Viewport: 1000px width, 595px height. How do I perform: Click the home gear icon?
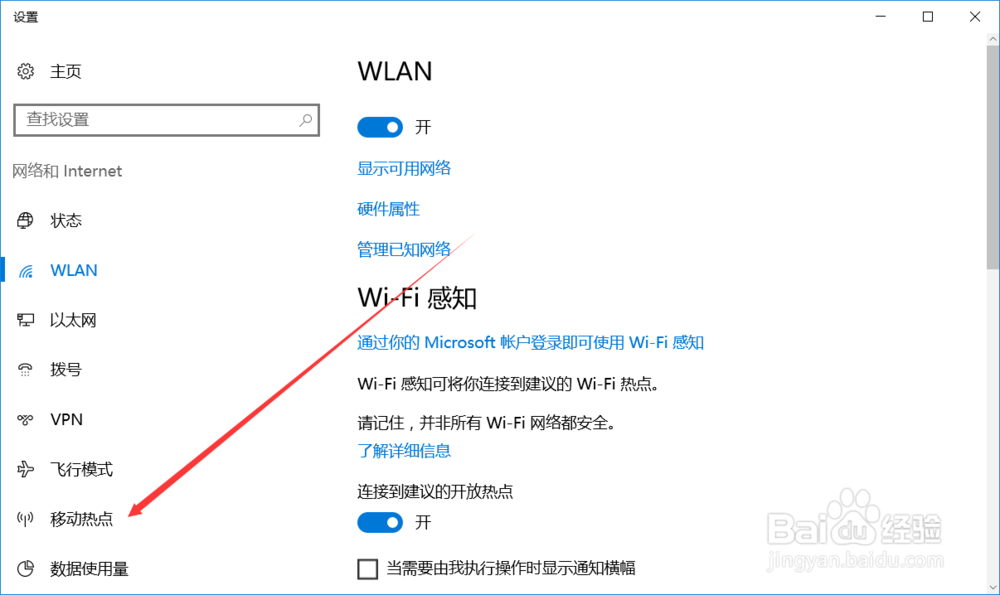(26, 71)
